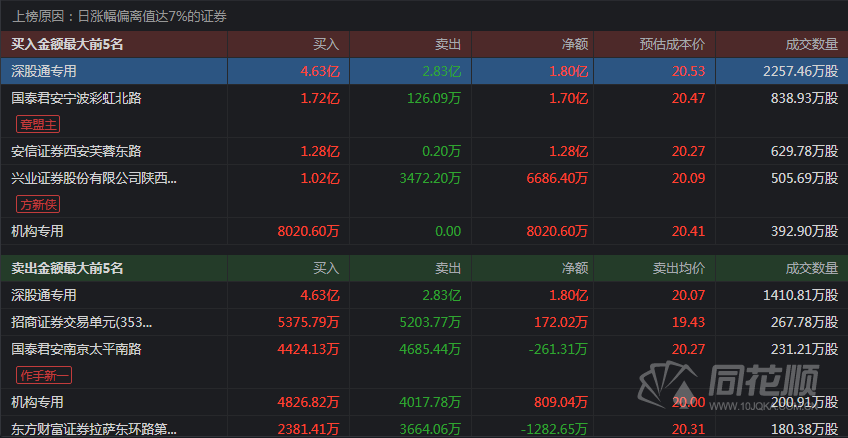Screen dimensions: 848x438
Task: Click the 3472.20万 sell amount
Action: coord(430,178)
